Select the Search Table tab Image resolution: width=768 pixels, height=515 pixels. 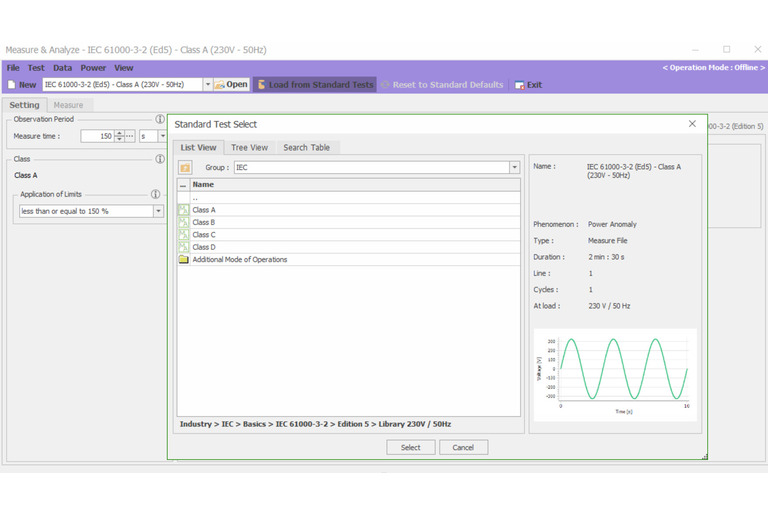tap(307, 147)
